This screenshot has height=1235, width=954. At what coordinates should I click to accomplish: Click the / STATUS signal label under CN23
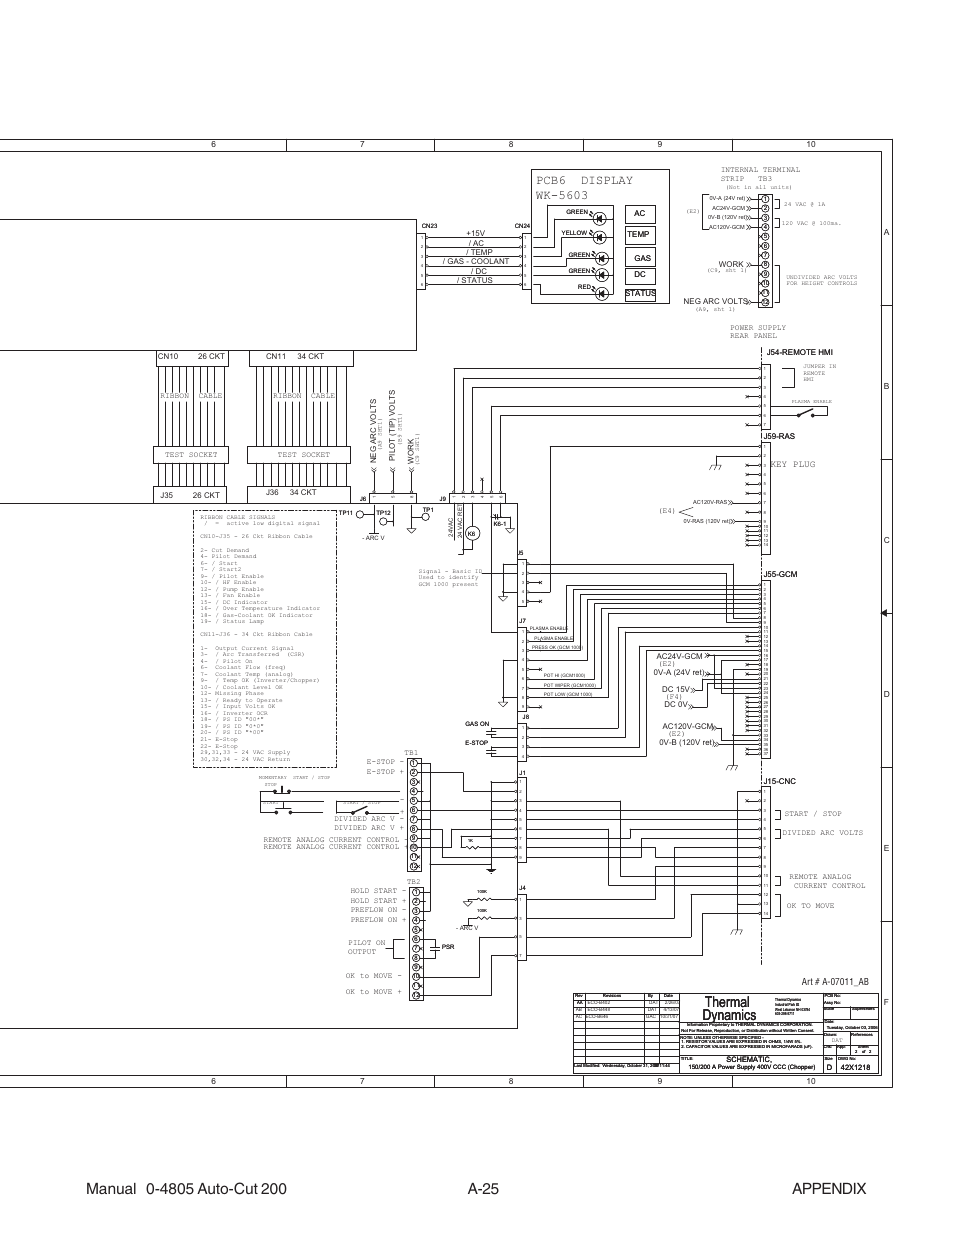tap(475, 280)
